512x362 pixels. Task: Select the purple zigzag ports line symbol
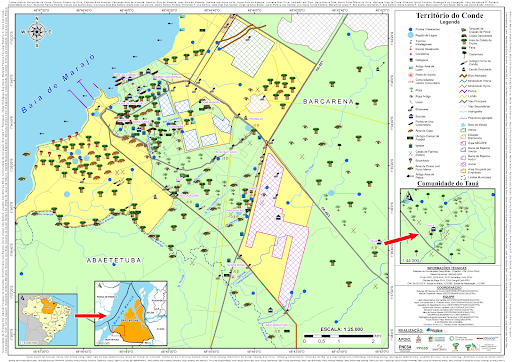pos(463,91)
